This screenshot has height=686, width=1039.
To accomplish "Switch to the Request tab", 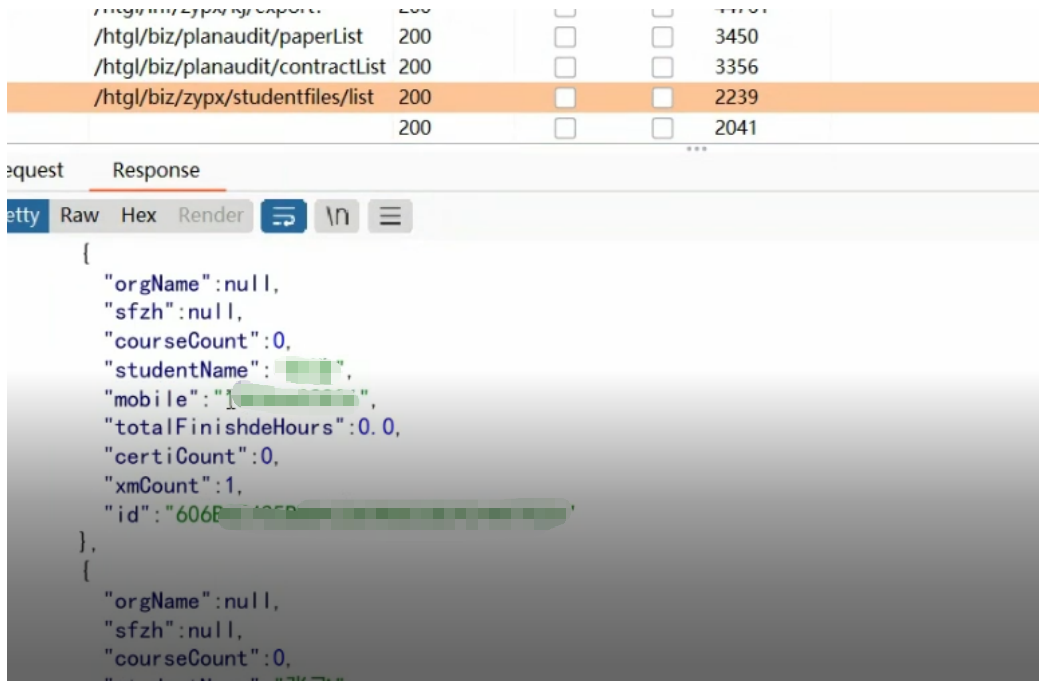I will tap(35, 171).
